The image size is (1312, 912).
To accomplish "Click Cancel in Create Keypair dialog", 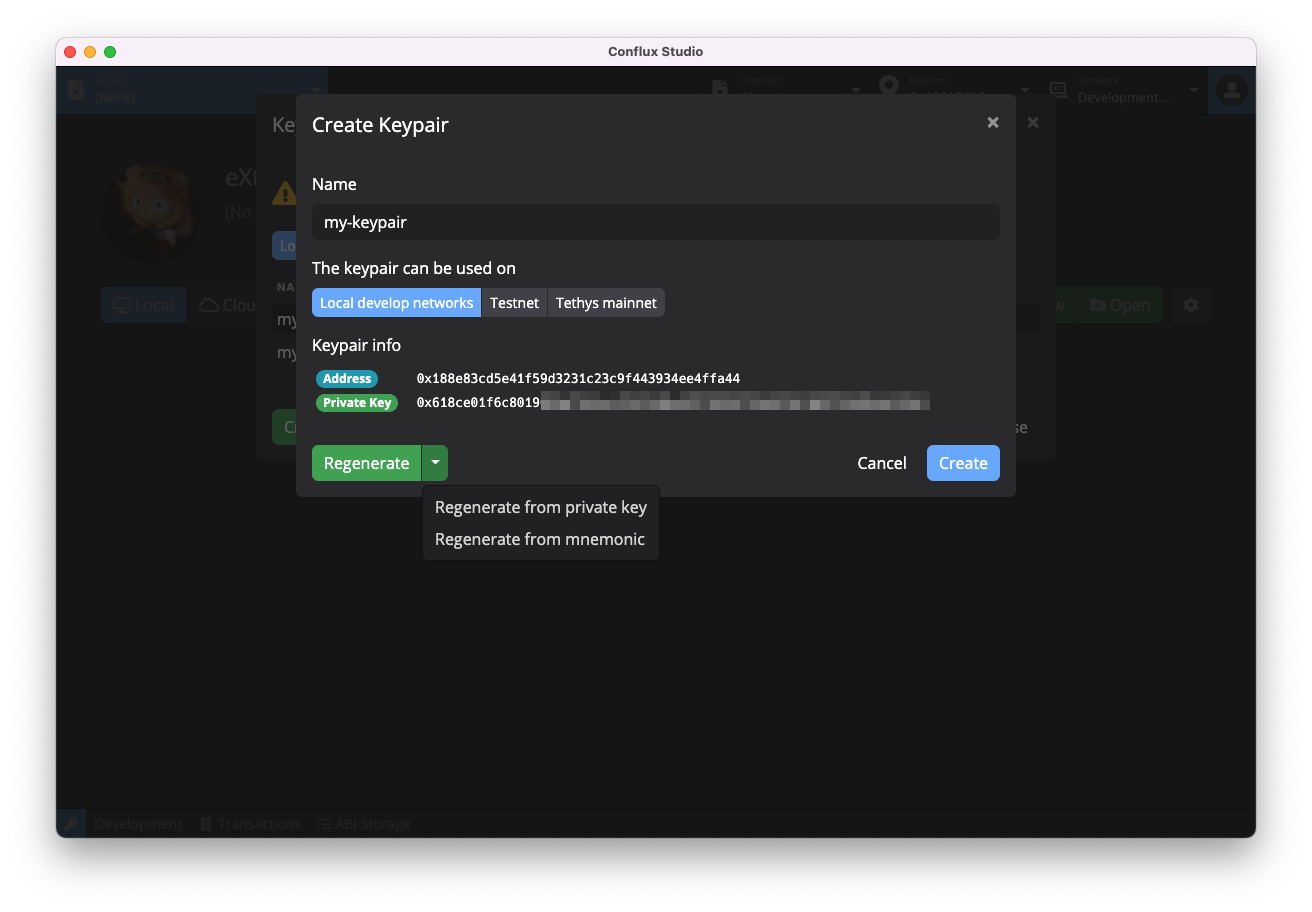I will 882,463.
